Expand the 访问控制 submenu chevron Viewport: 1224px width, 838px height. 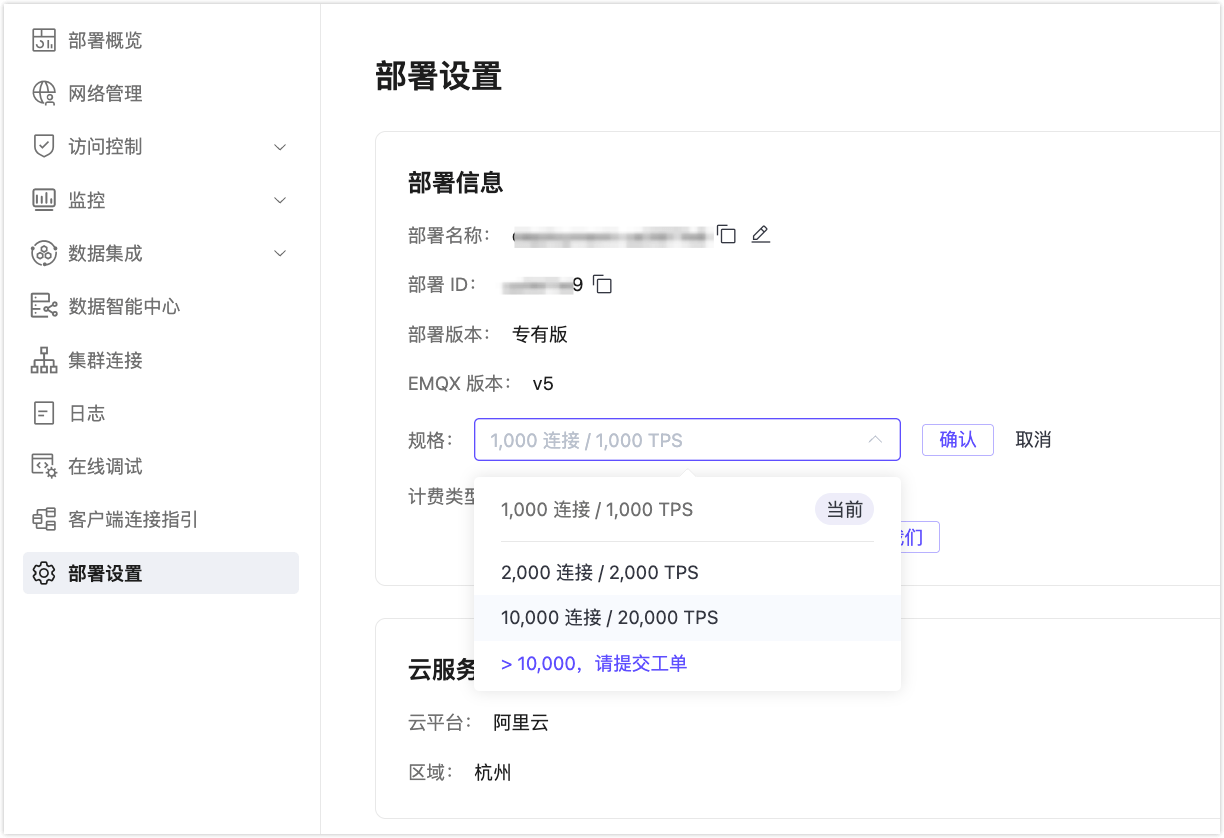[280, 147]
